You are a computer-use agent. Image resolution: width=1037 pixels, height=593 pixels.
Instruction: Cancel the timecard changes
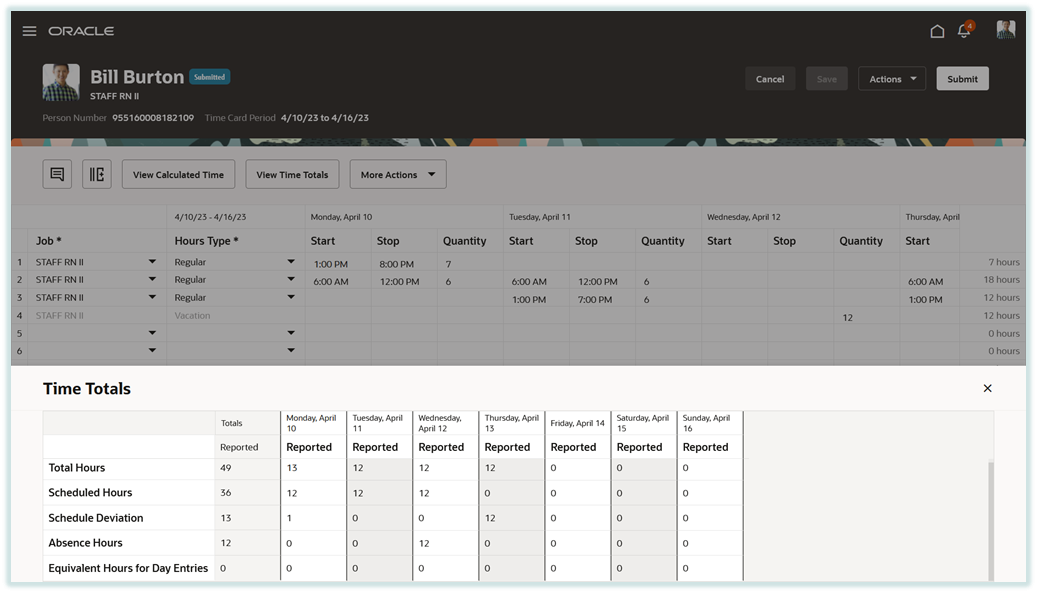coord(770,78)
